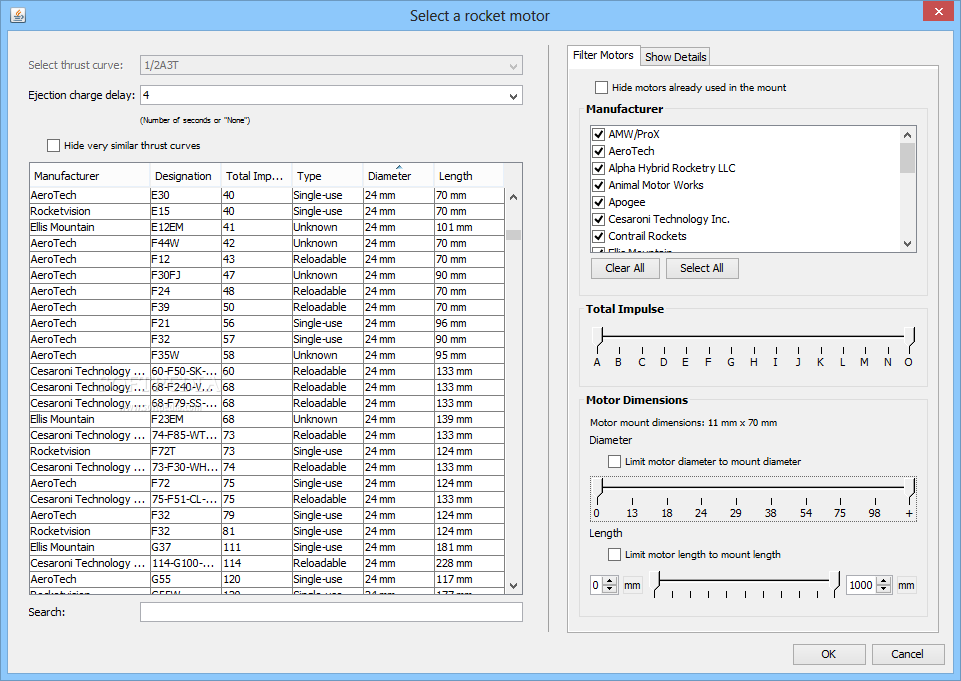Sort table by Designation column header
Viewport: 961px width, 681px height.
(185, 176)
